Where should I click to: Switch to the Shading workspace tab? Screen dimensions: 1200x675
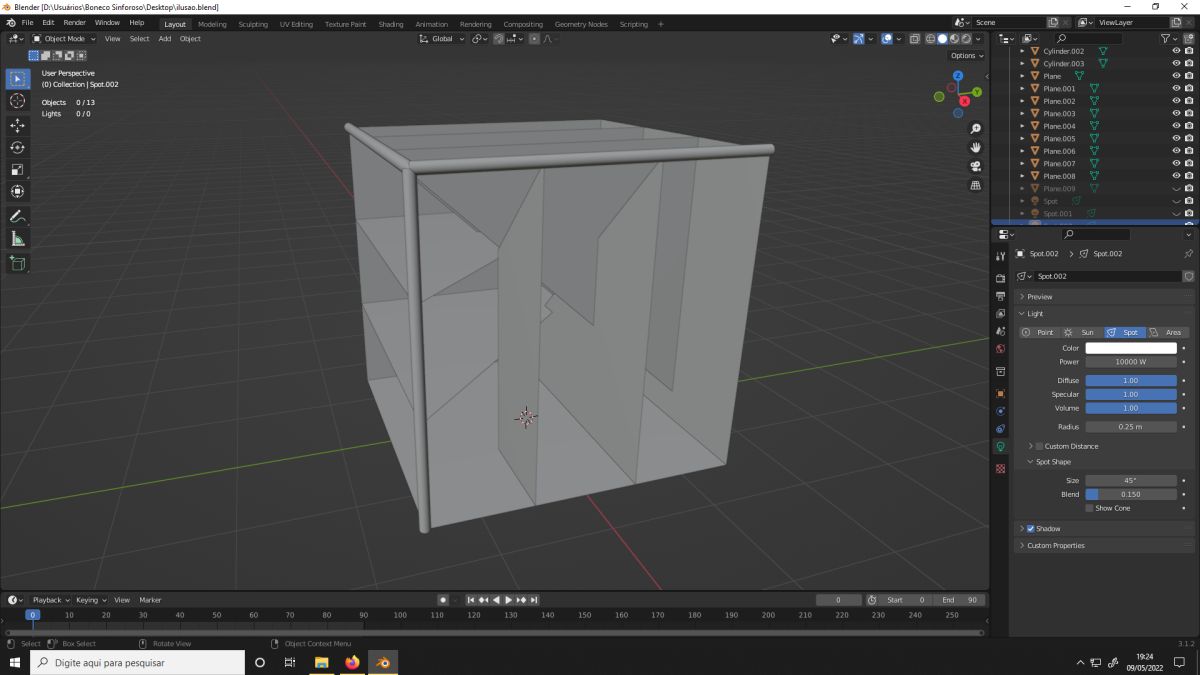coord(391,24)
